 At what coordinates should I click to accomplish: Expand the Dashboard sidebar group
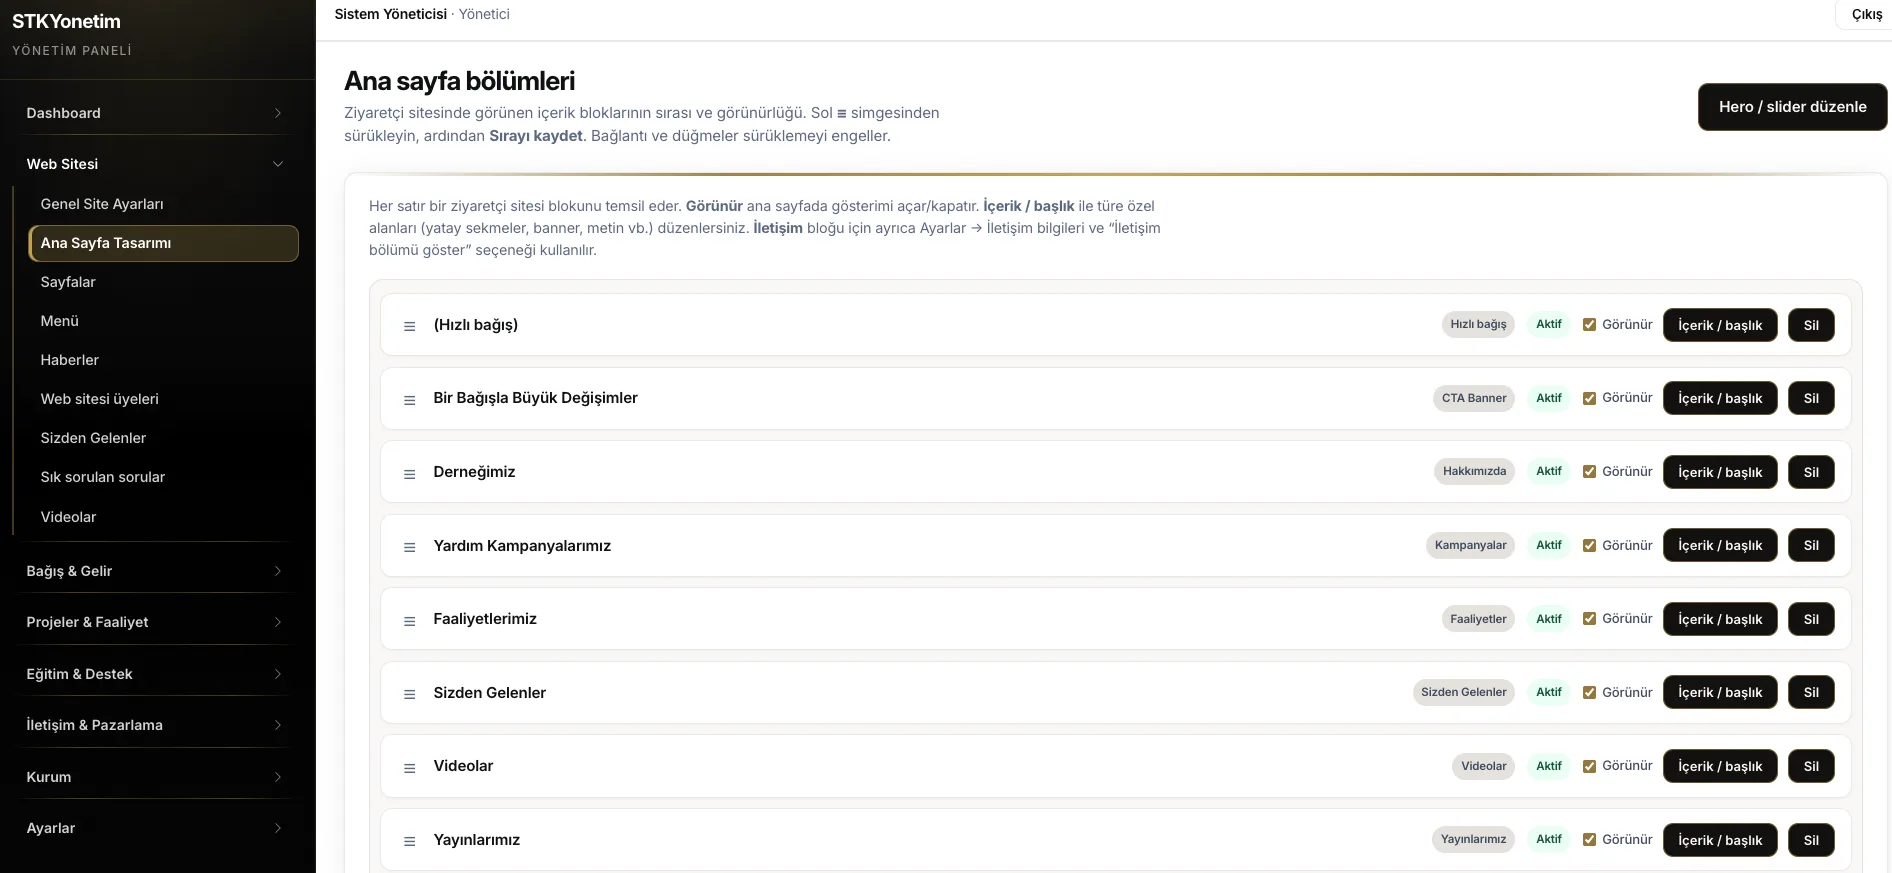point(155,113)
